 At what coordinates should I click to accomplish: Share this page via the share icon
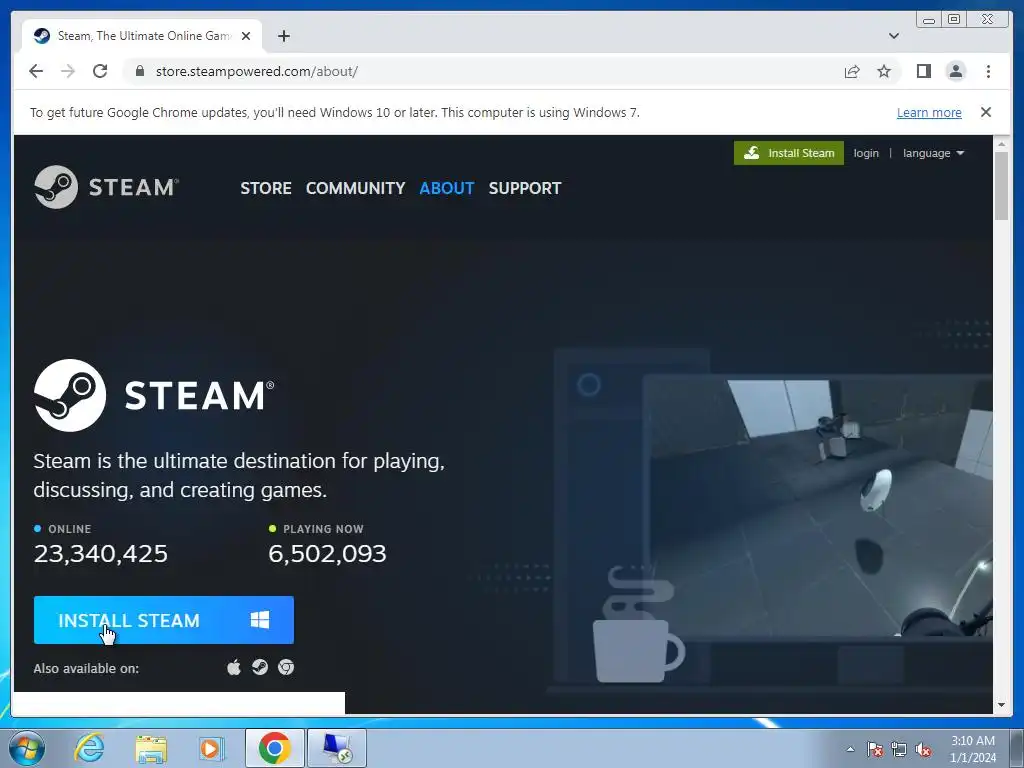[852, 71]
